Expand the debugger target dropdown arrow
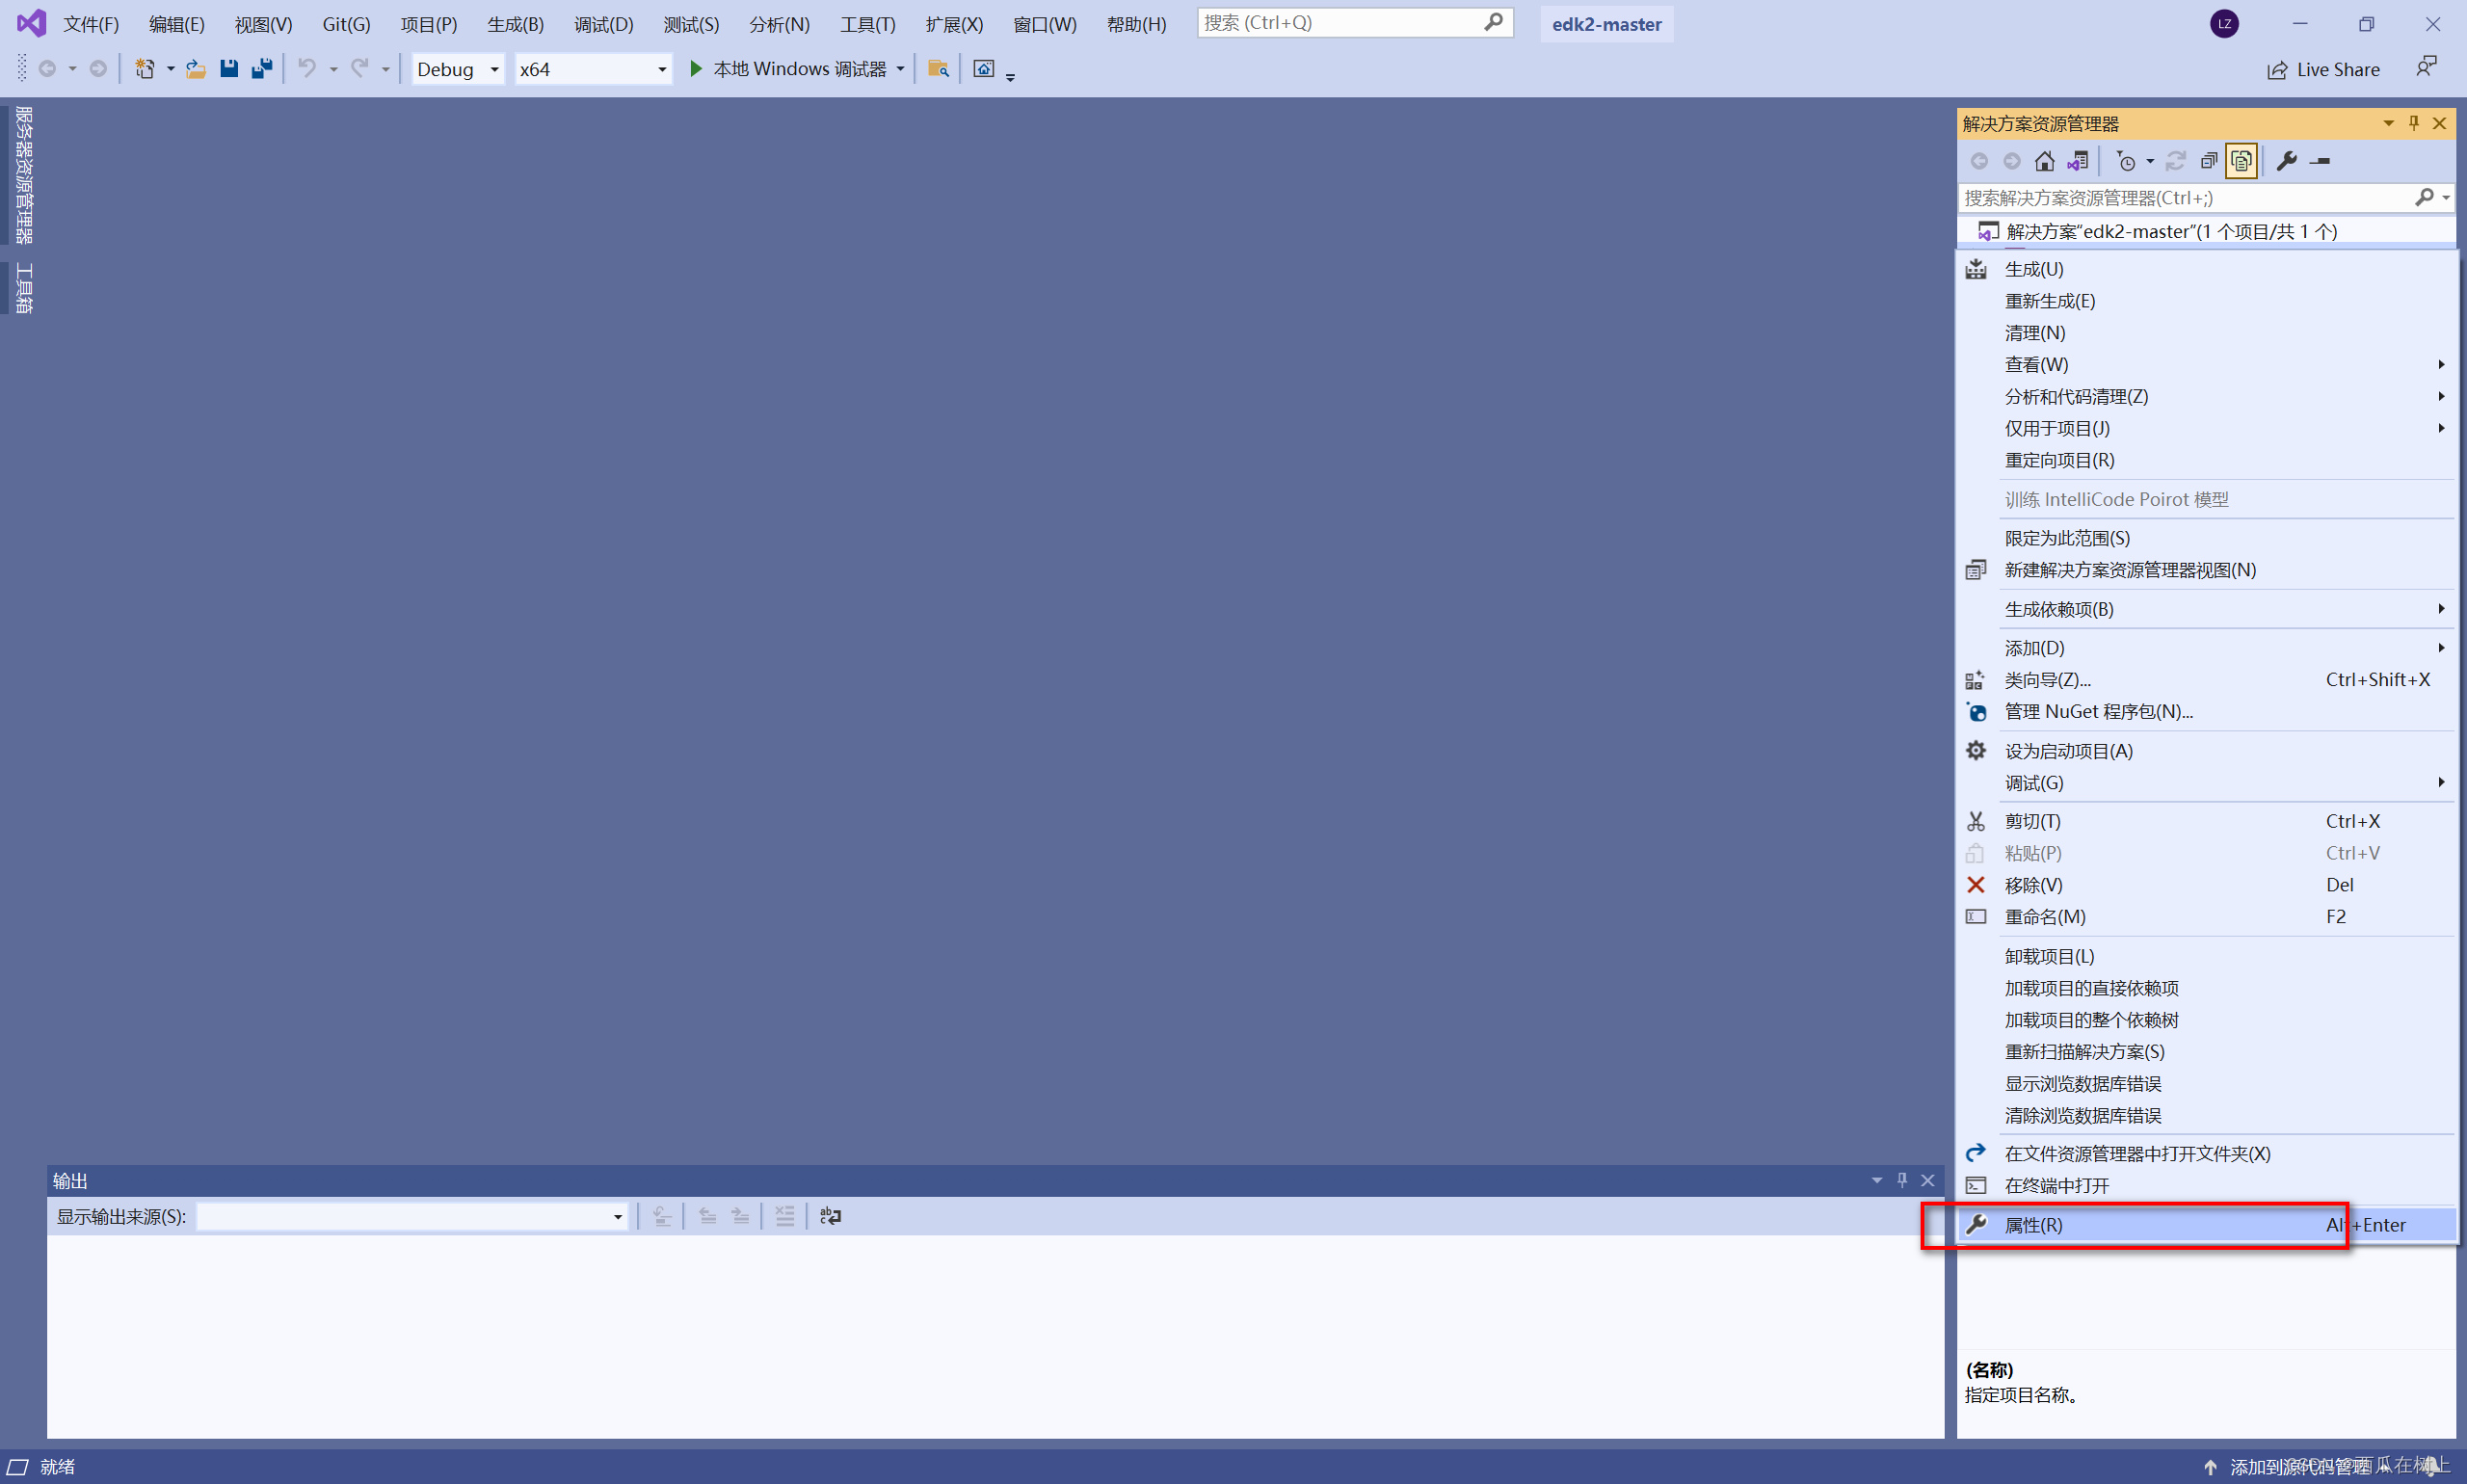The image size is (2467, 1484). 901,69
